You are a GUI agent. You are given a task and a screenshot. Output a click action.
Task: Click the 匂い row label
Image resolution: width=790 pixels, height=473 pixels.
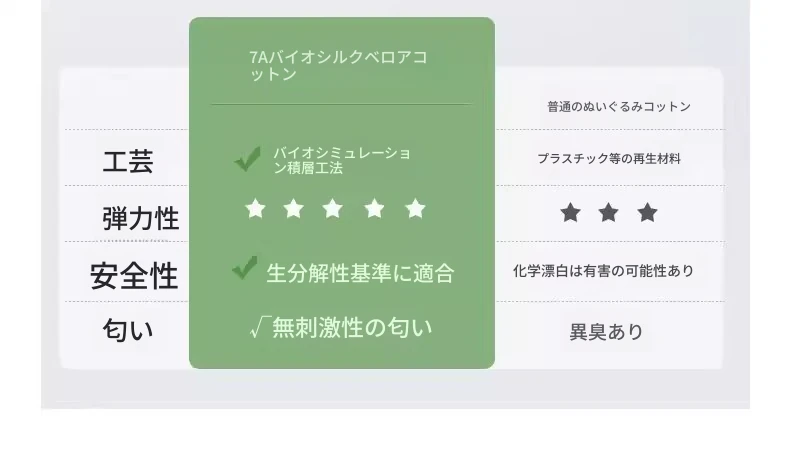coord(128,330)
